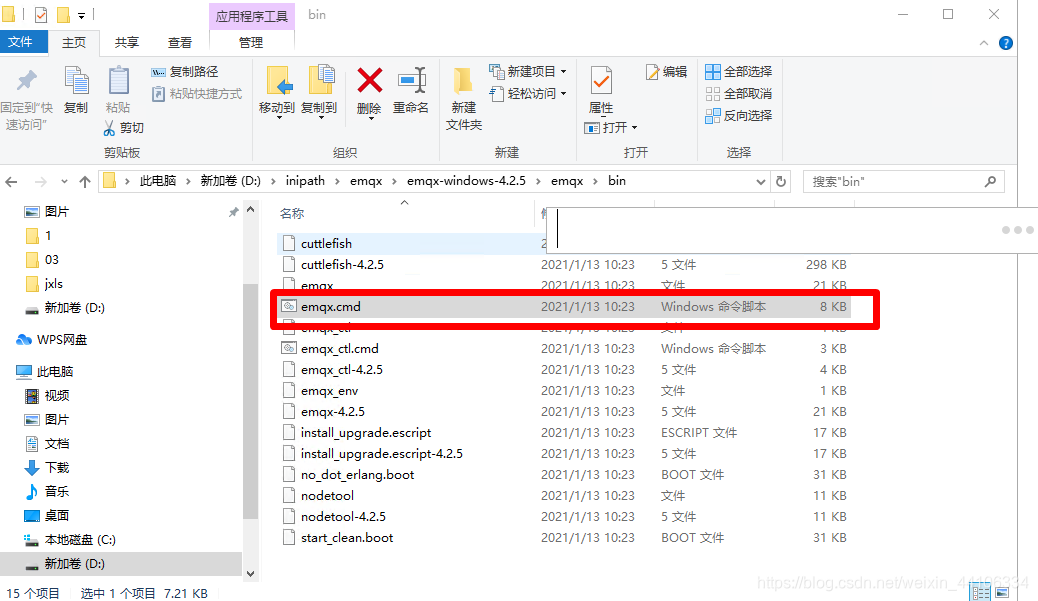Open the New Item (新建项目) dropdown
Screen dimensions: 1038x601
528,71
